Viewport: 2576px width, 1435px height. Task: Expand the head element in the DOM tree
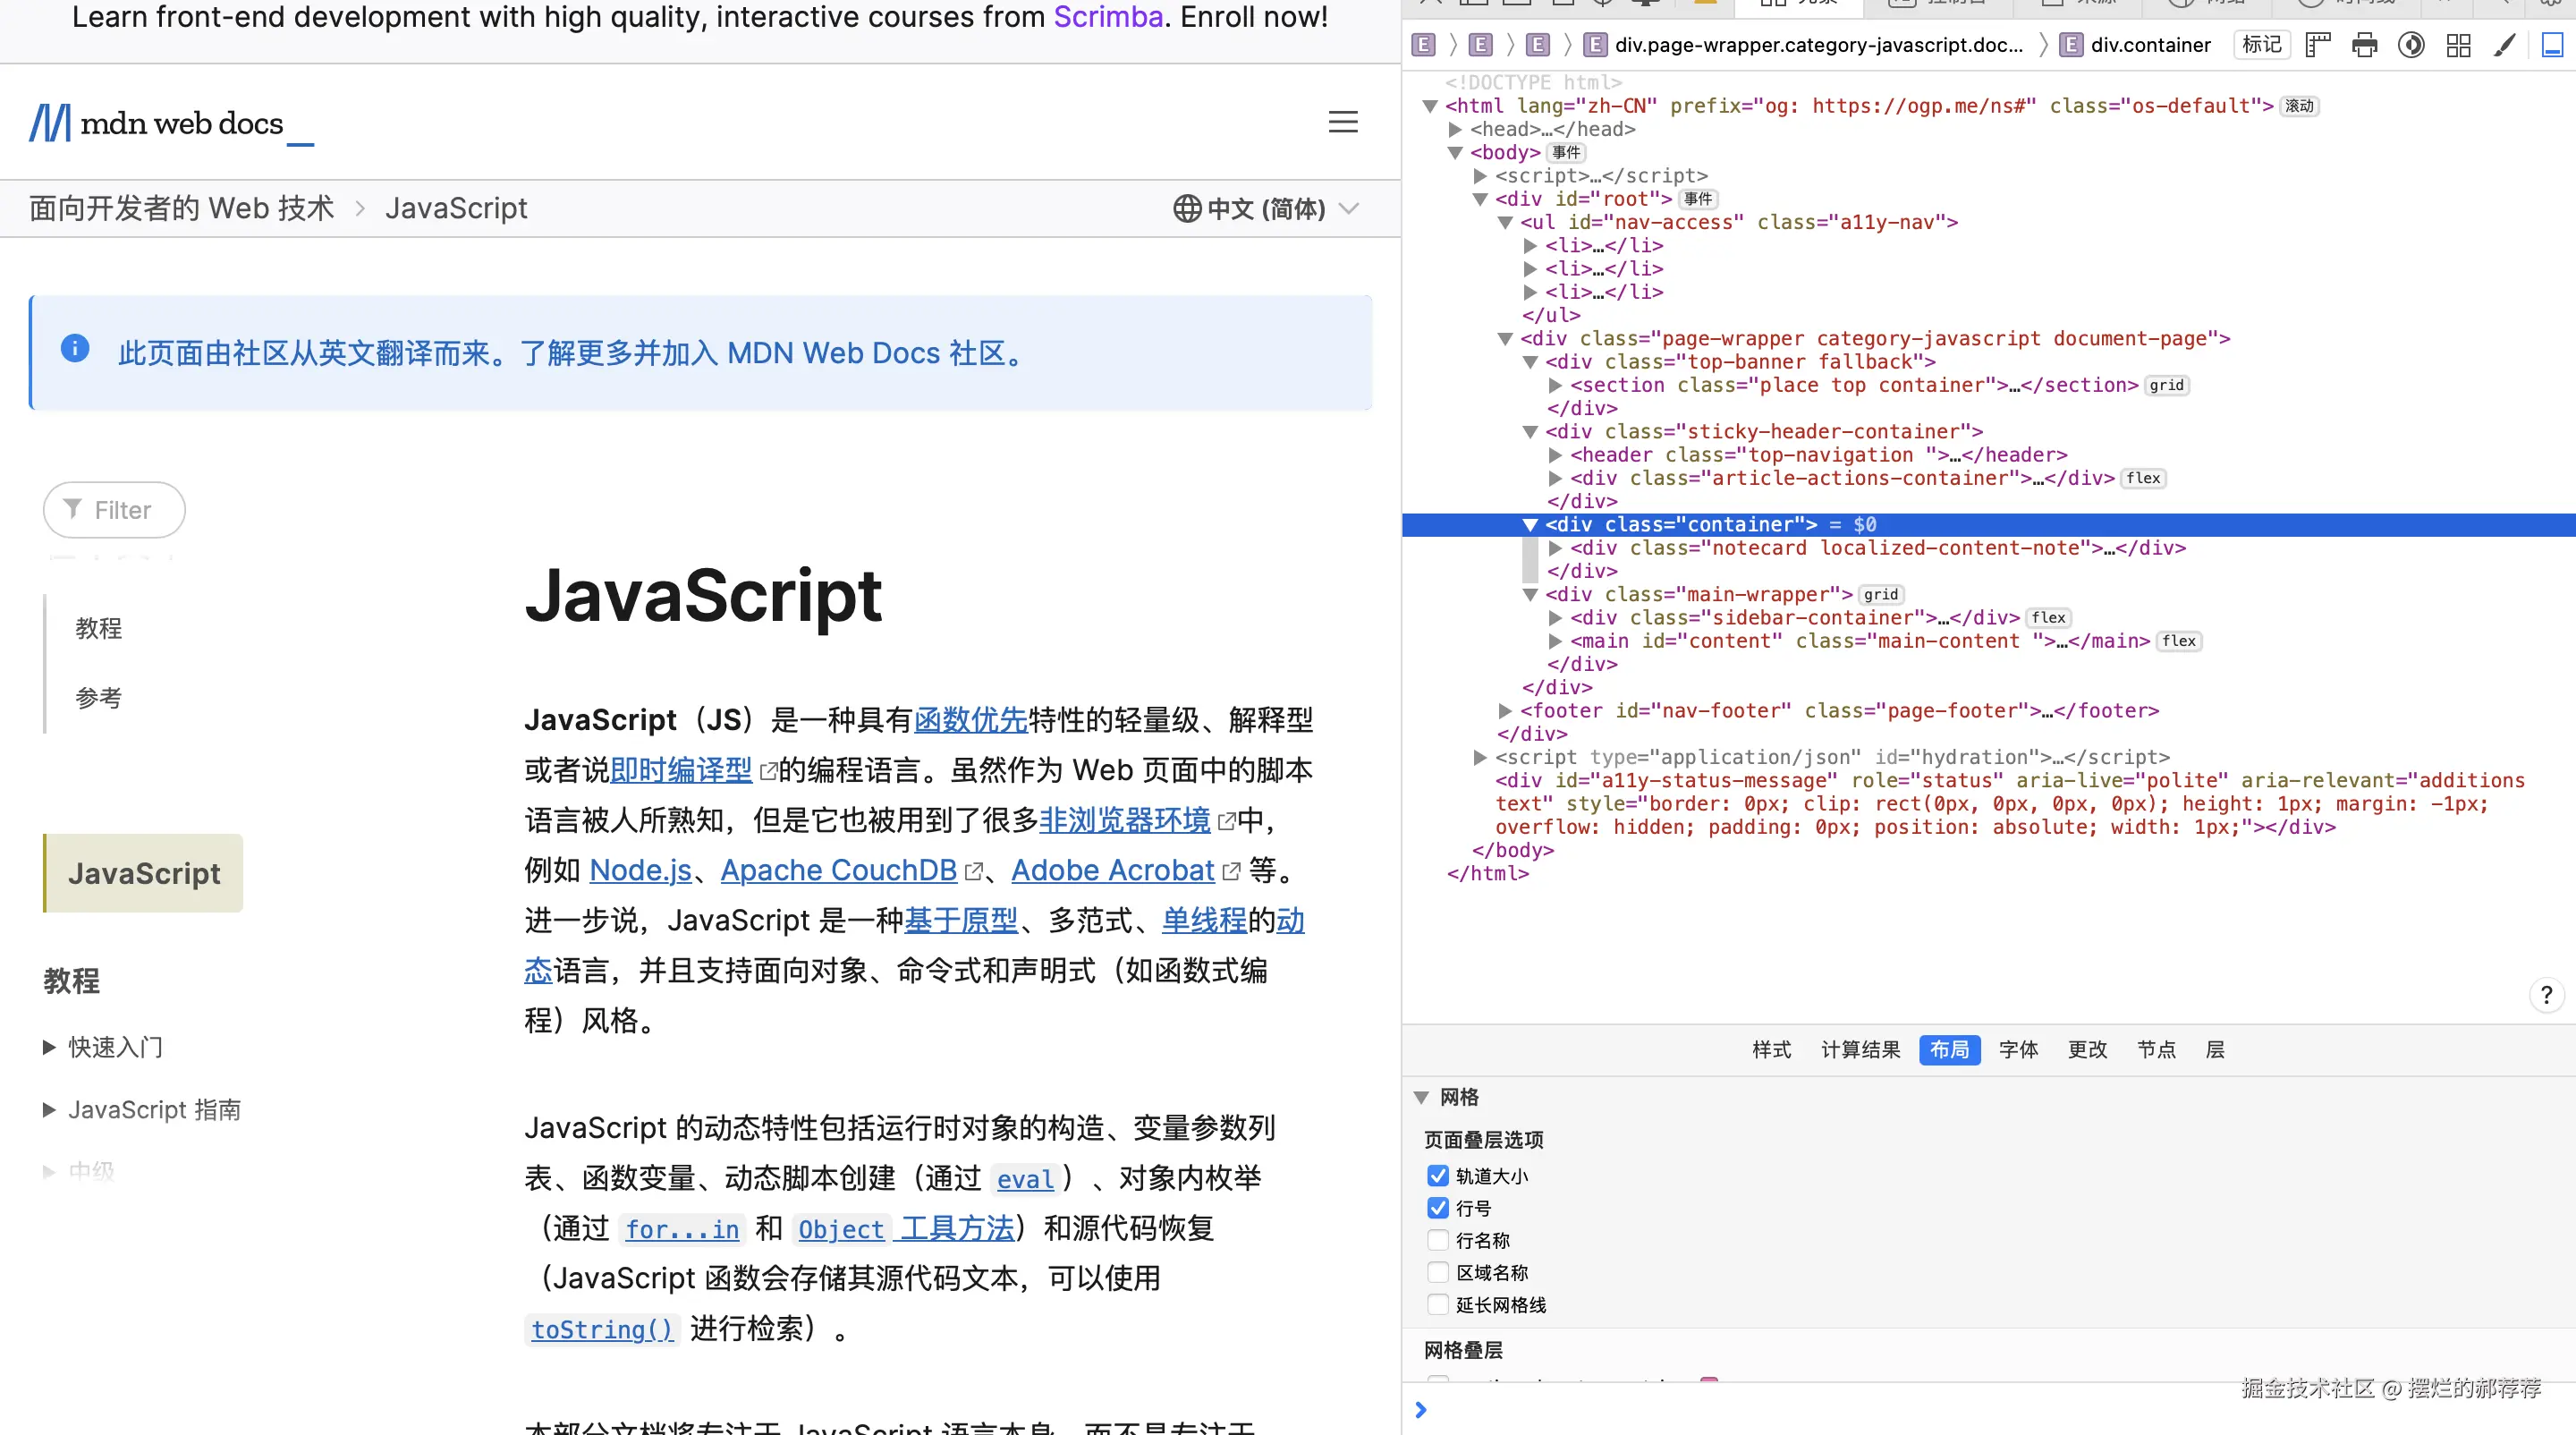1456,129
